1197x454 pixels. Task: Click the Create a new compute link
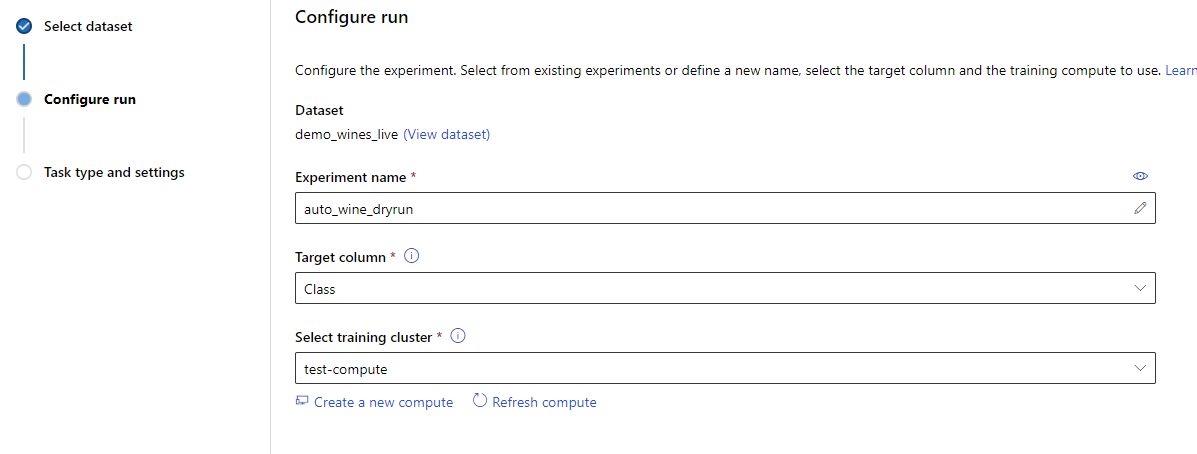pos(383,402)
